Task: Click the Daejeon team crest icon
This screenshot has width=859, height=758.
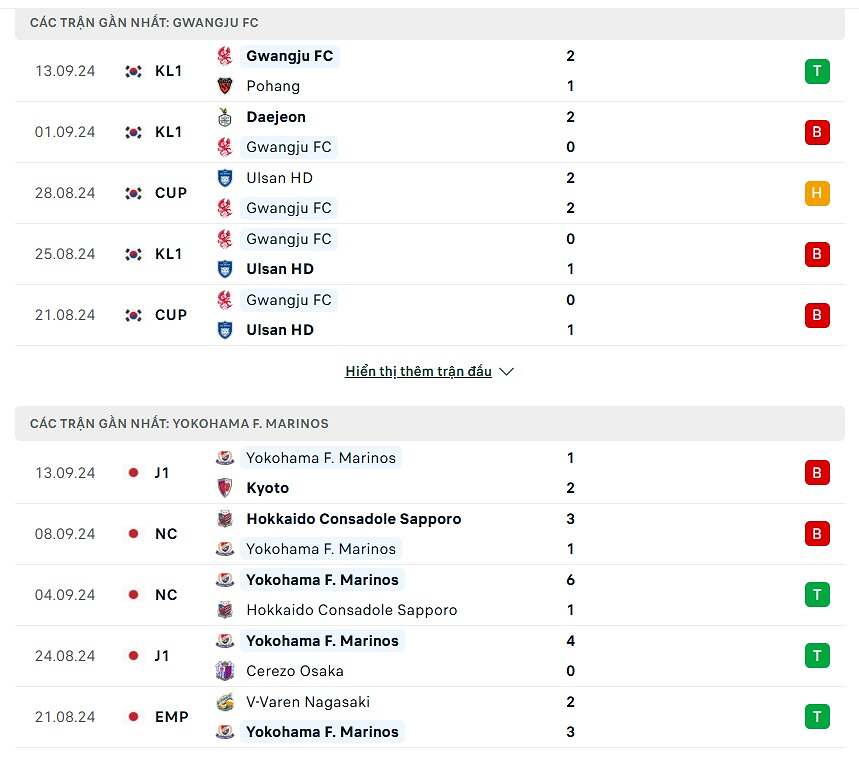Action: 225,117
